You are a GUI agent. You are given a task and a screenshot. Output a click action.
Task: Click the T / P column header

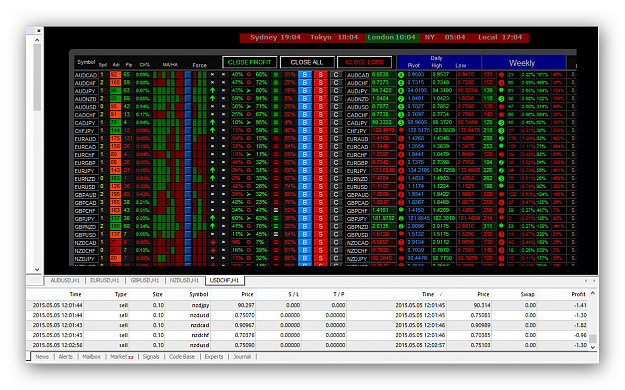(339, 294)
